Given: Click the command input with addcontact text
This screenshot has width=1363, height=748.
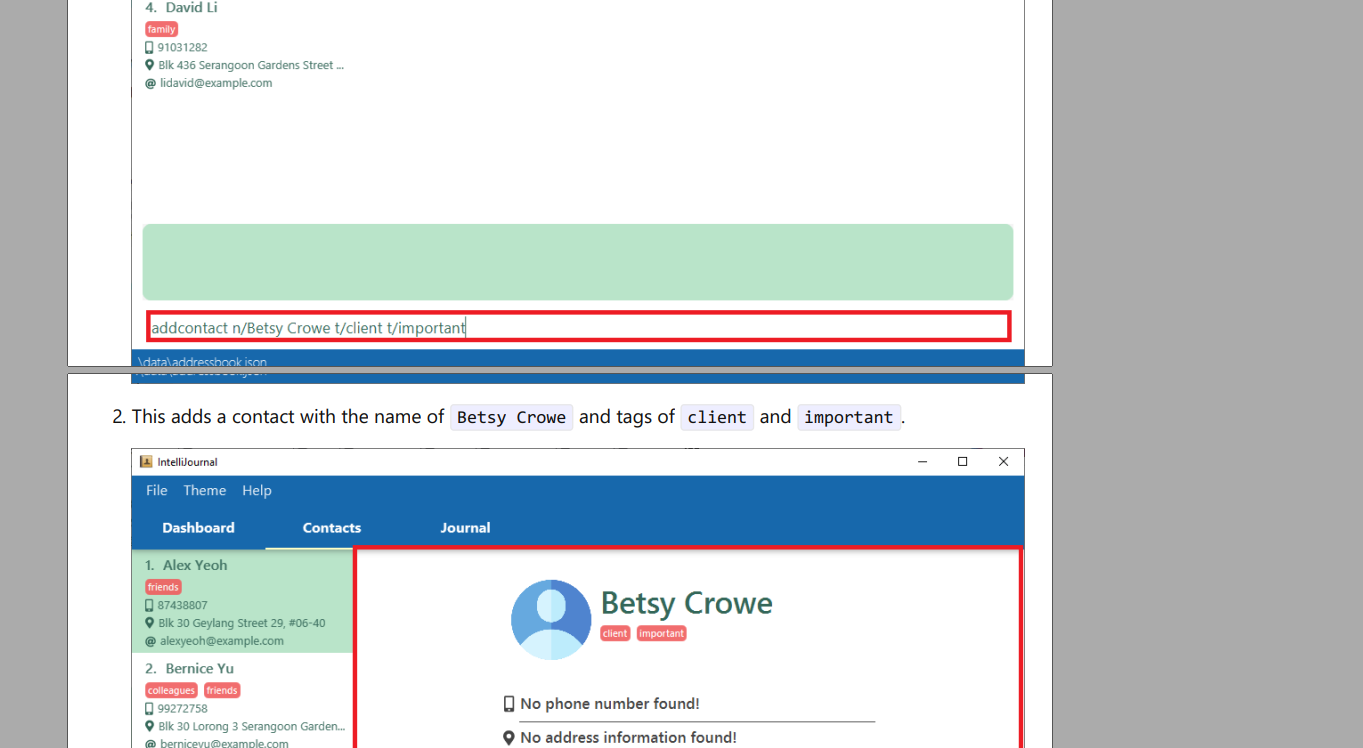Looking at the screenshot, I should coord(579,327).
